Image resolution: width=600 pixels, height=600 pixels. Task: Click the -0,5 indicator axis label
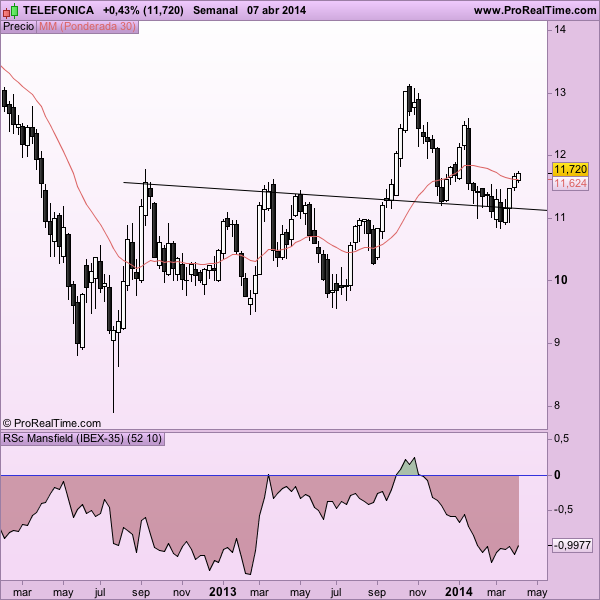tap(563, 510)
